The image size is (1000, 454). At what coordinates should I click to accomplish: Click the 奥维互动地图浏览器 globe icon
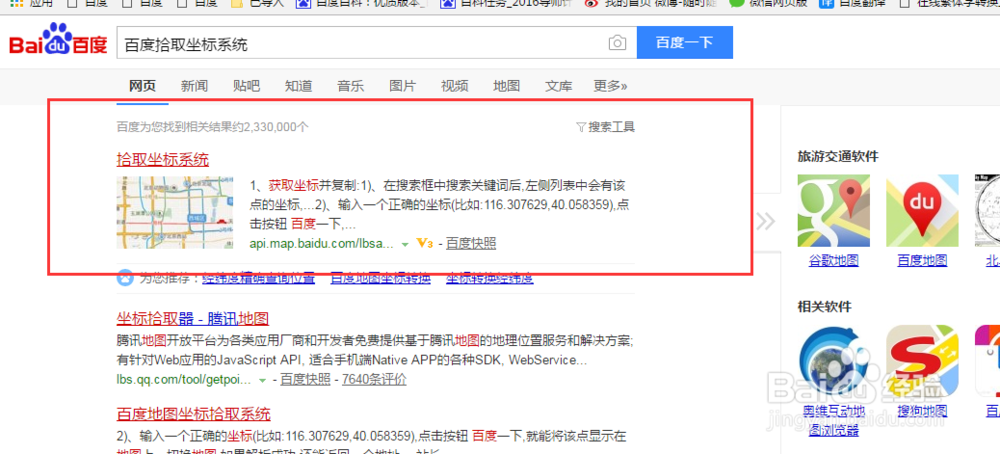834,361
